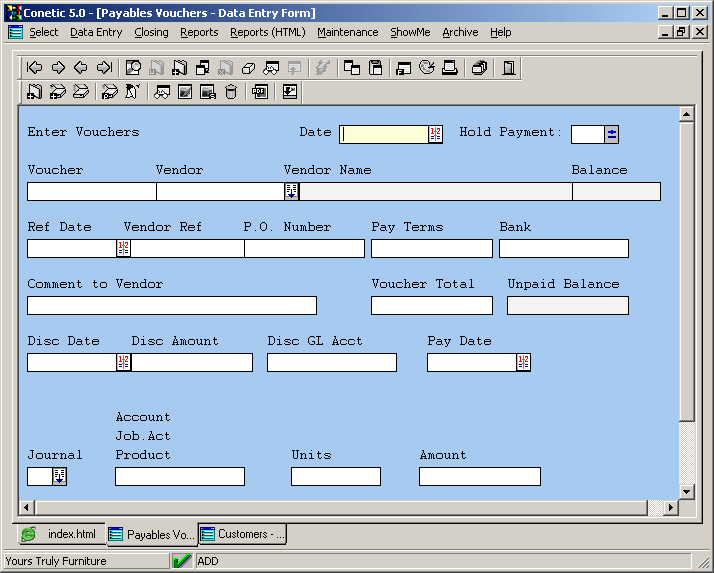
Task: Click the green checkmark in status bar
Action: (181, 561)
